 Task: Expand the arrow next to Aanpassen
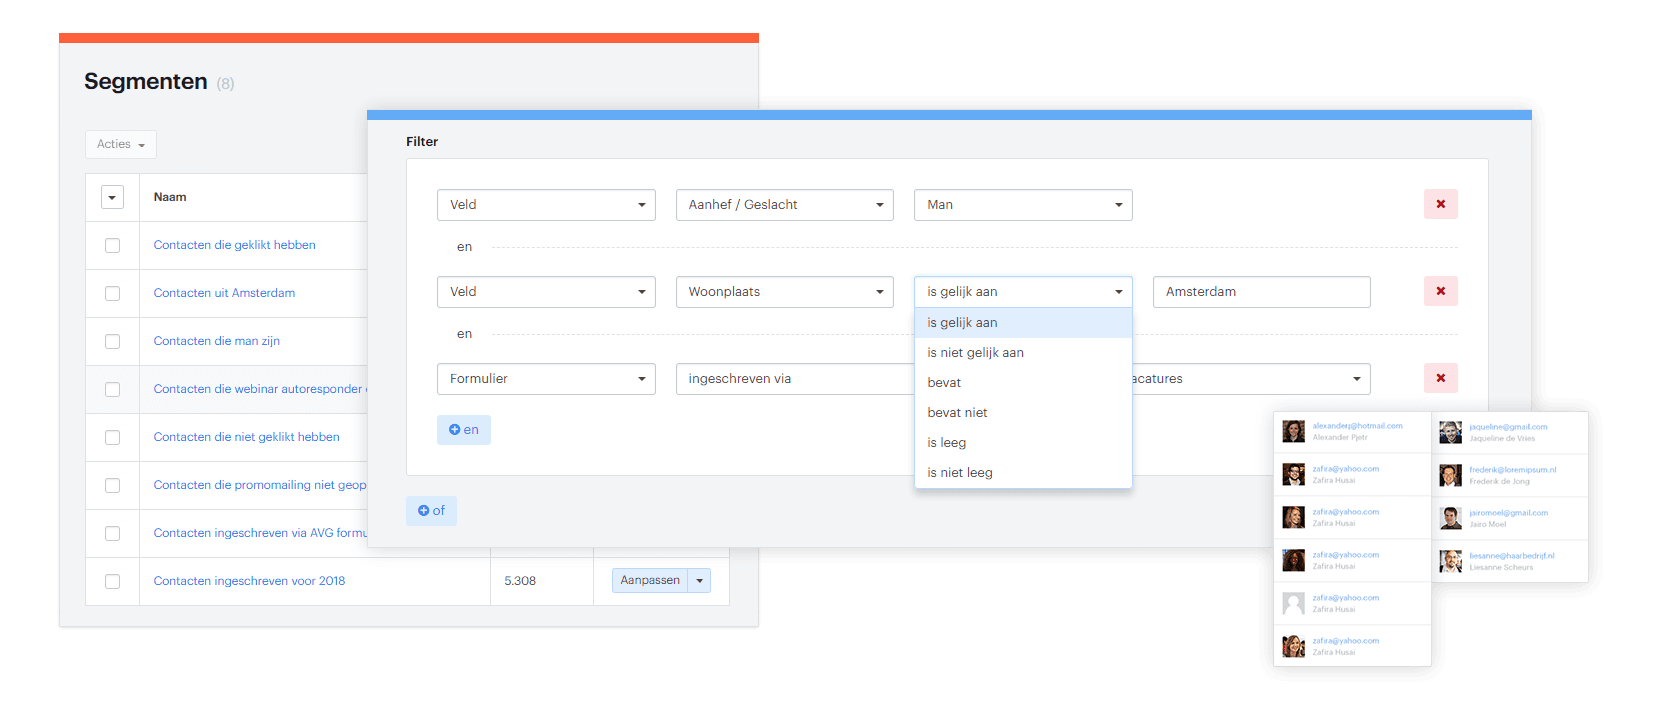pyautogui.click(x=699, y=581)
